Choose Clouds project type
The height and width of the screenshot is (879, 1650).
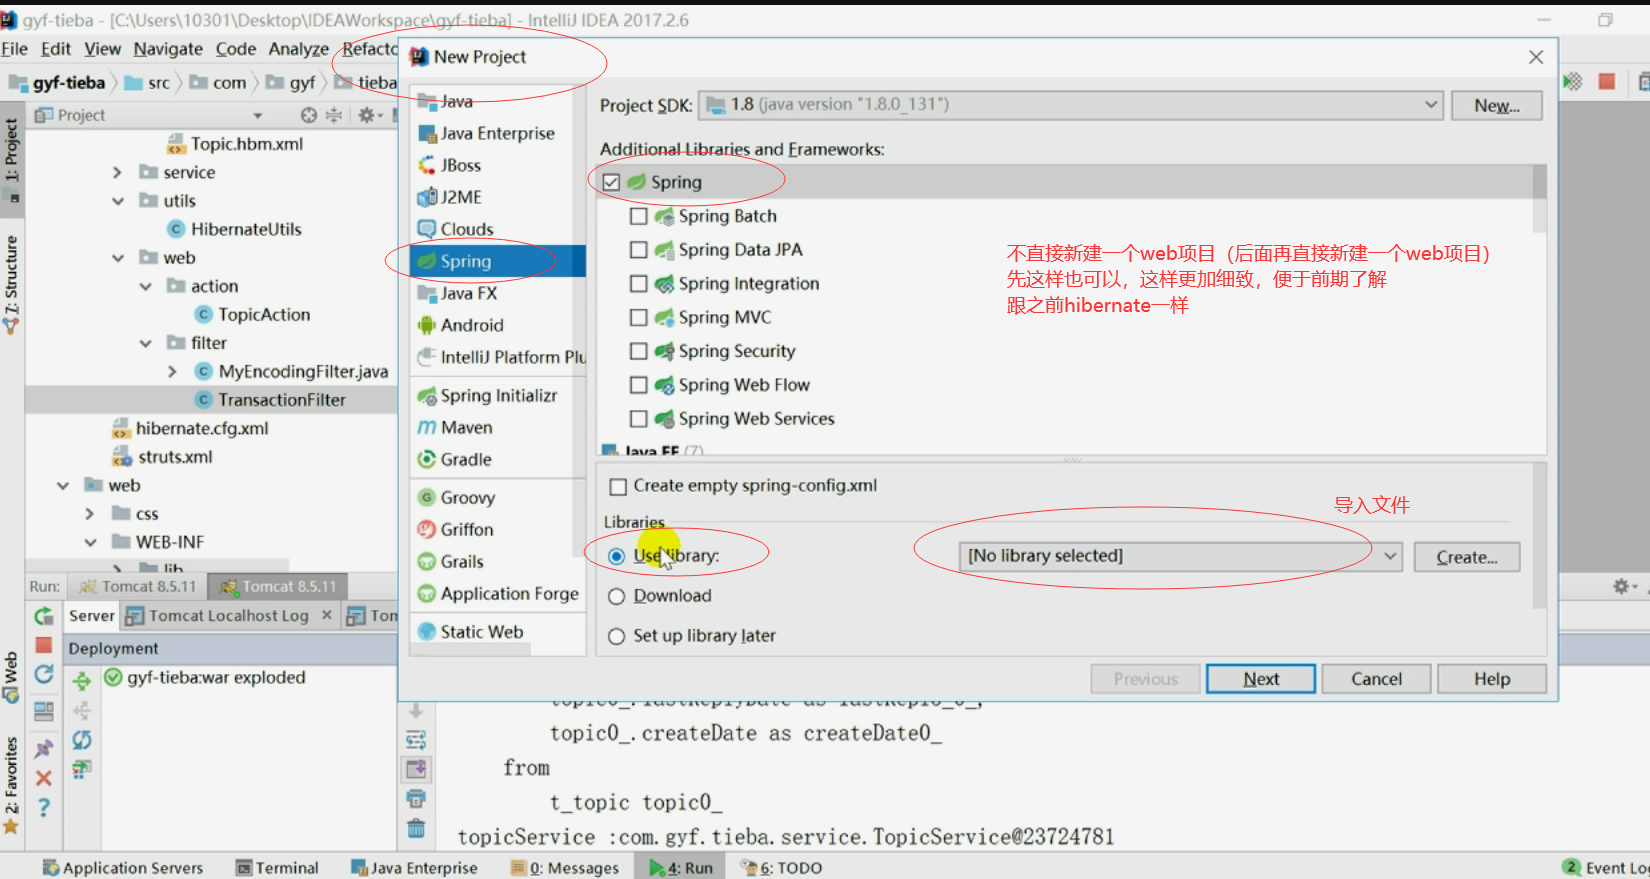(497, 229)
